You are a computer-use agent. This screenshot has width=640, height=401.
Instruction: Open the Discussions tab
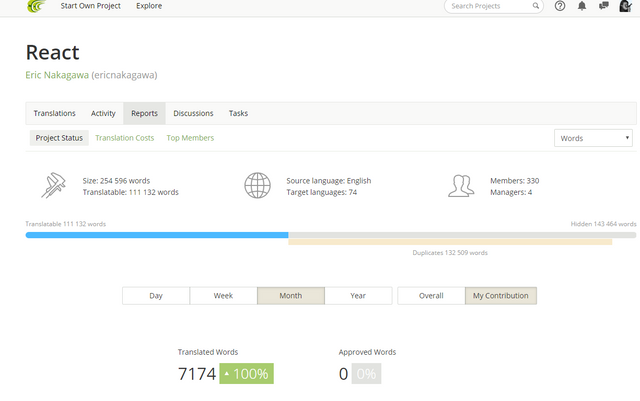(x=193, y=113)
